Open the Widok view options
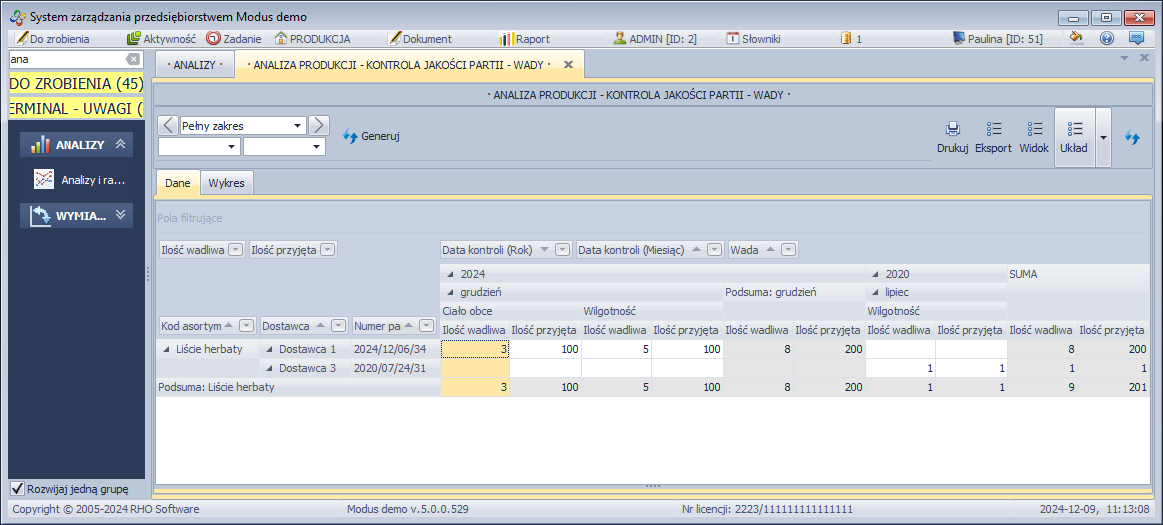1163x525 pixels. click(x=1034, y=130)
